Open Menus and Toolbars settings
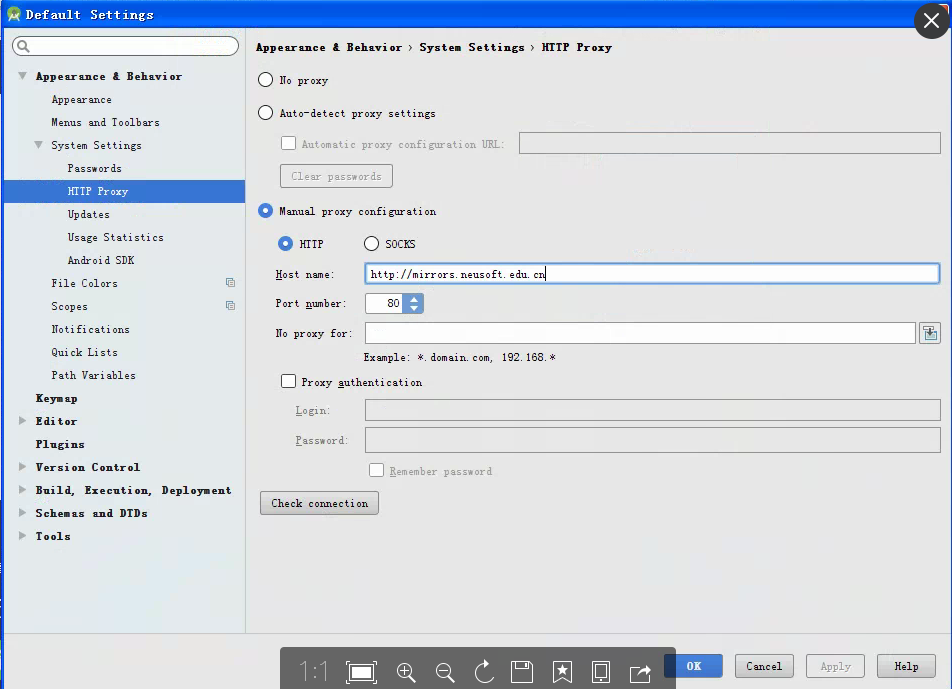The height and width of the screenshot is (689, 952). pos(105,123)
